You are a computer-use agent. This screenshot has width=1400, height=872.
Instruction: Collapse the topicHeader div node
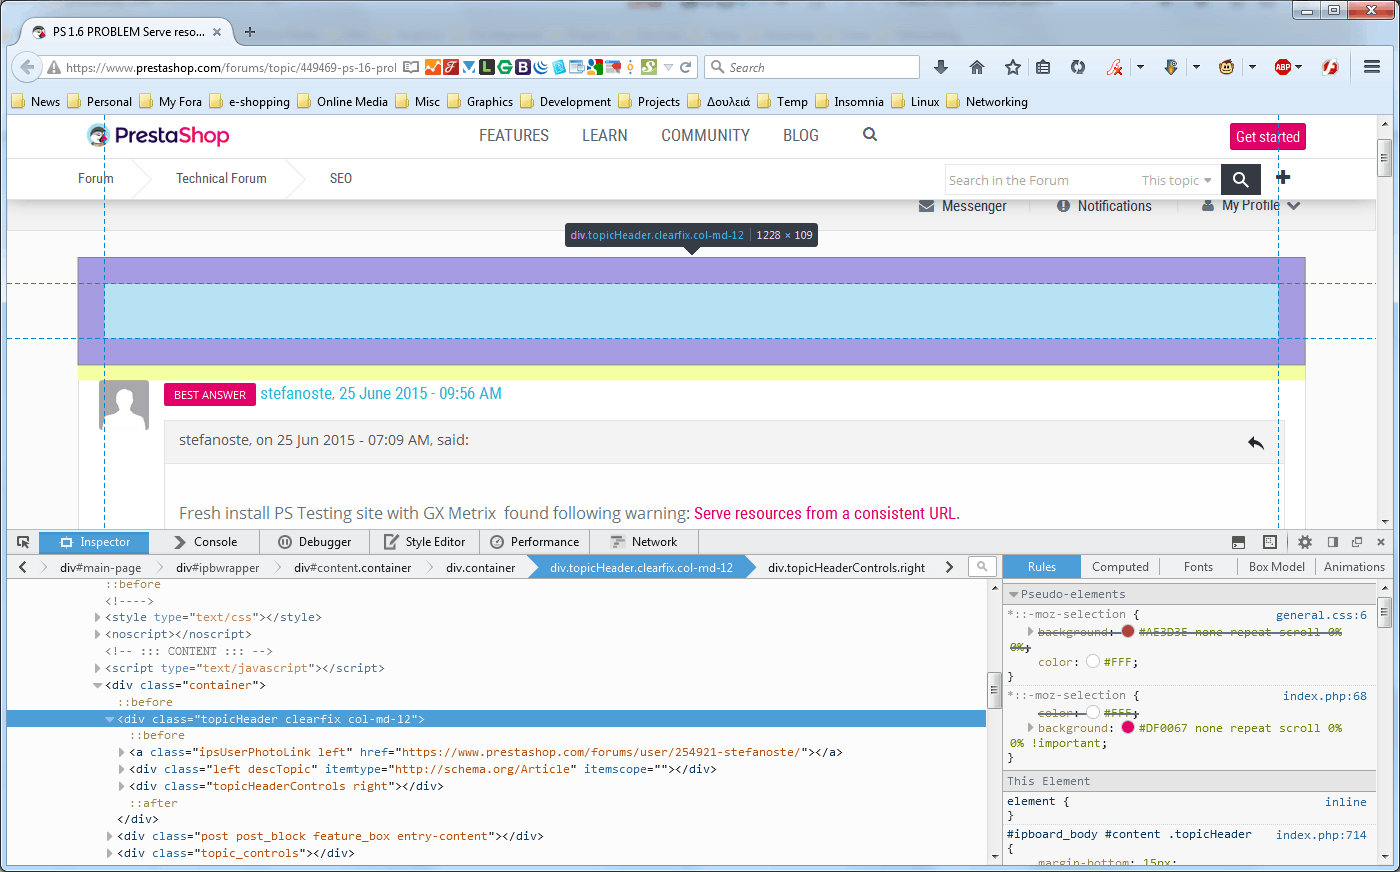click(110, 719)
